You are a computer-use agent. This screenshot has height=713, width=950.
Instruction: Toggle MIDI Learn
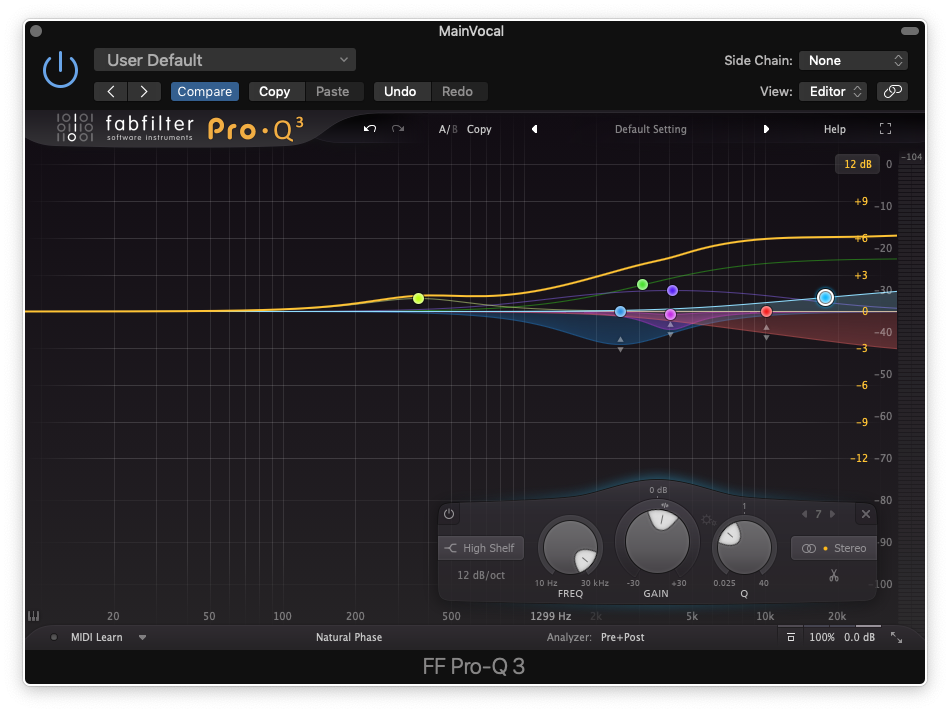click(96, 637)
